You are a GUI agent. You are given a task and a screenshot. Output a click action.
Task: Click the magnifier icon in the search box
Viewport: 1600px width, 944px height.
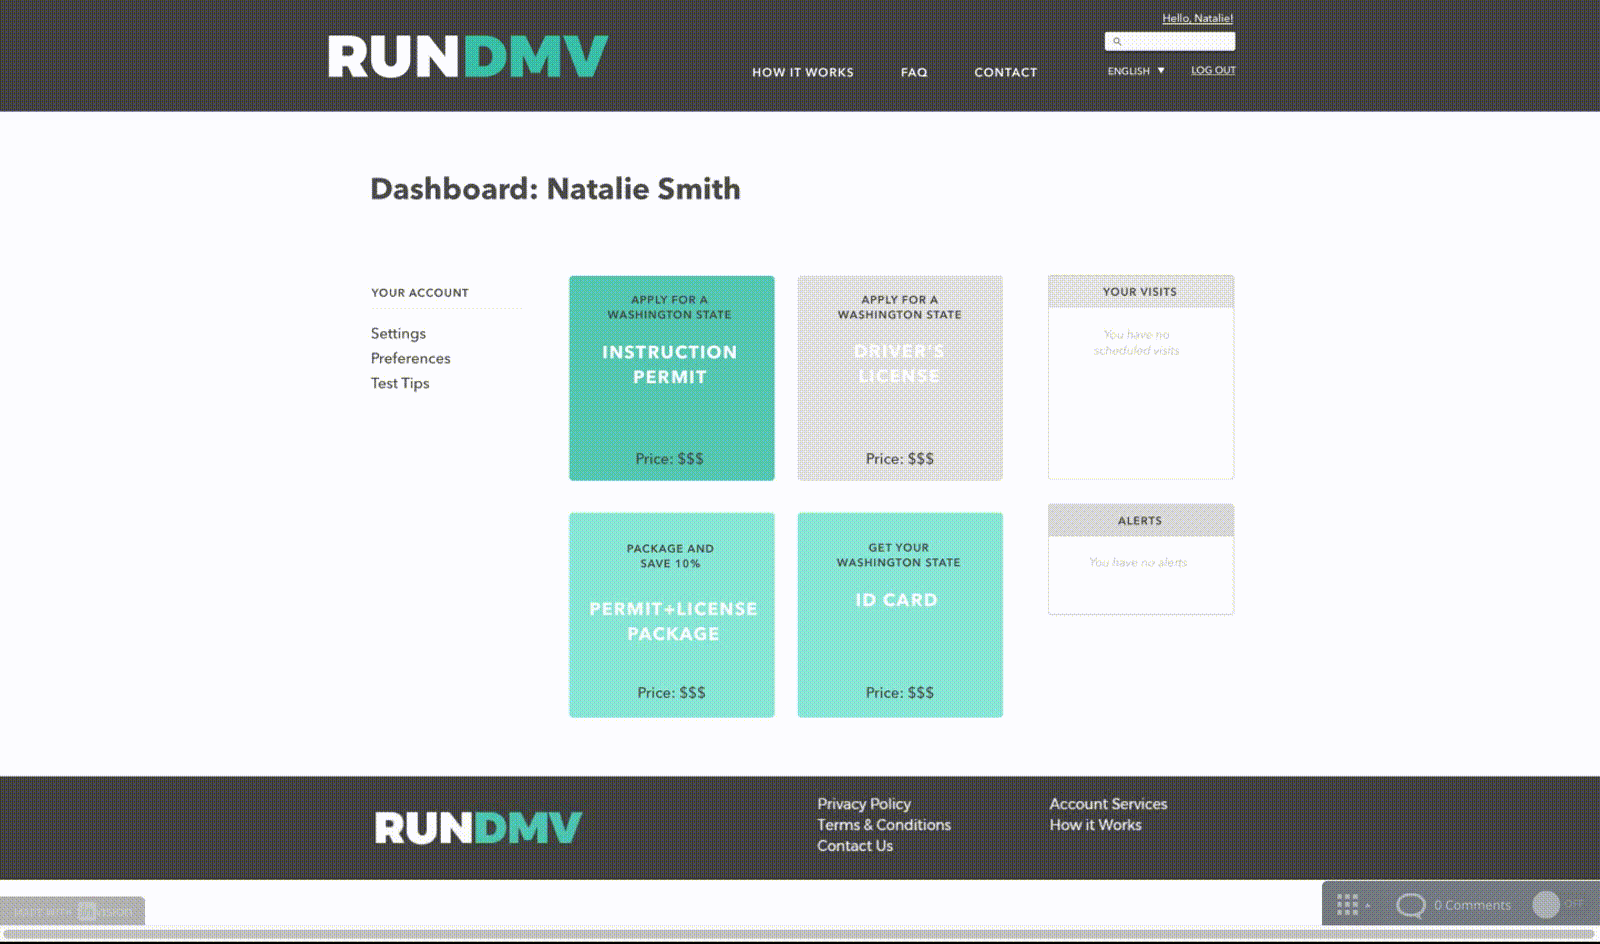click(x=1117, y=42)
